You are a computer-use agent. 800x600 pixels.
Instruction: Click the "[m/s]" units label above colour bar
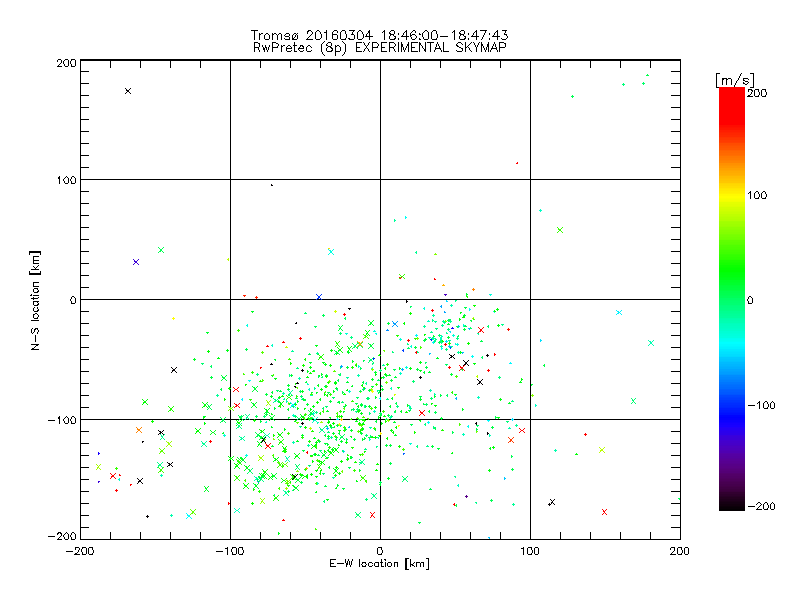coord(734,80)
